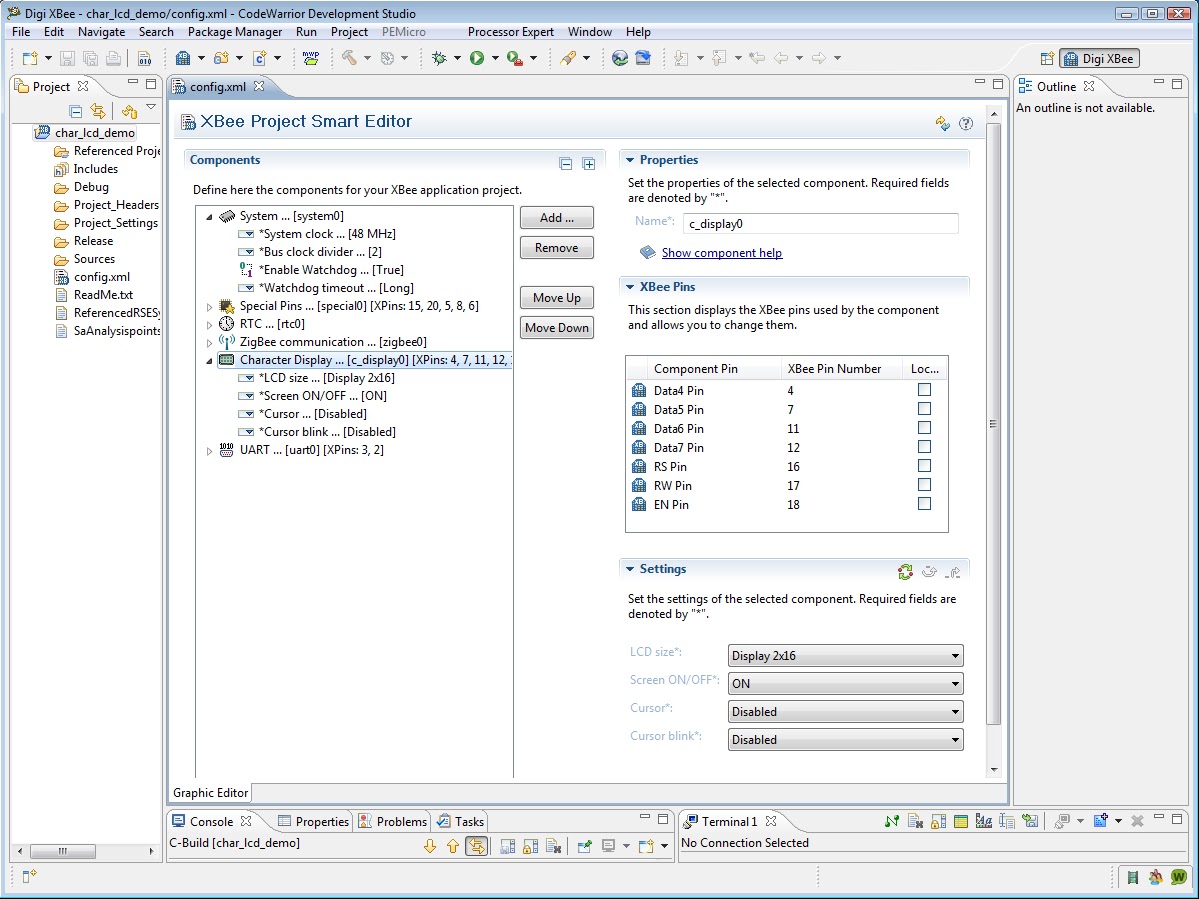Click the green refresh icon in Settings
This screenshot has height=899, width=1199.
tap(905, 571)
